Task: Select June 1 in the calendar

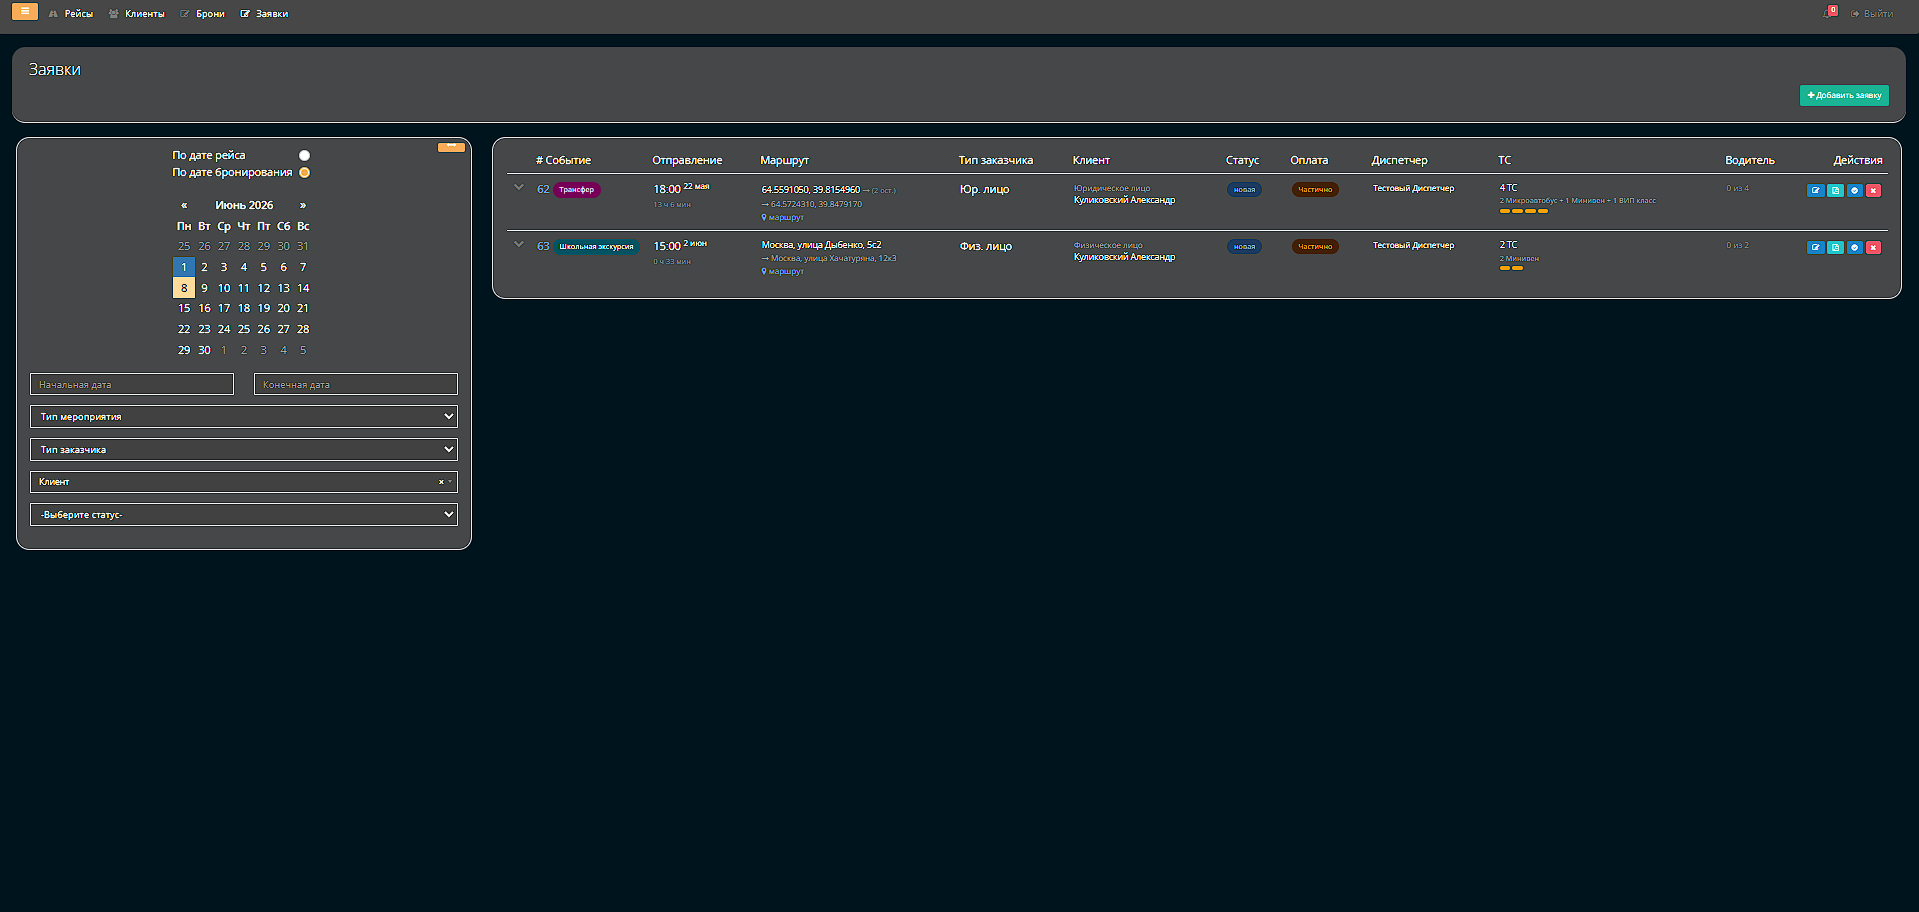Action: (x=184, y=267)
